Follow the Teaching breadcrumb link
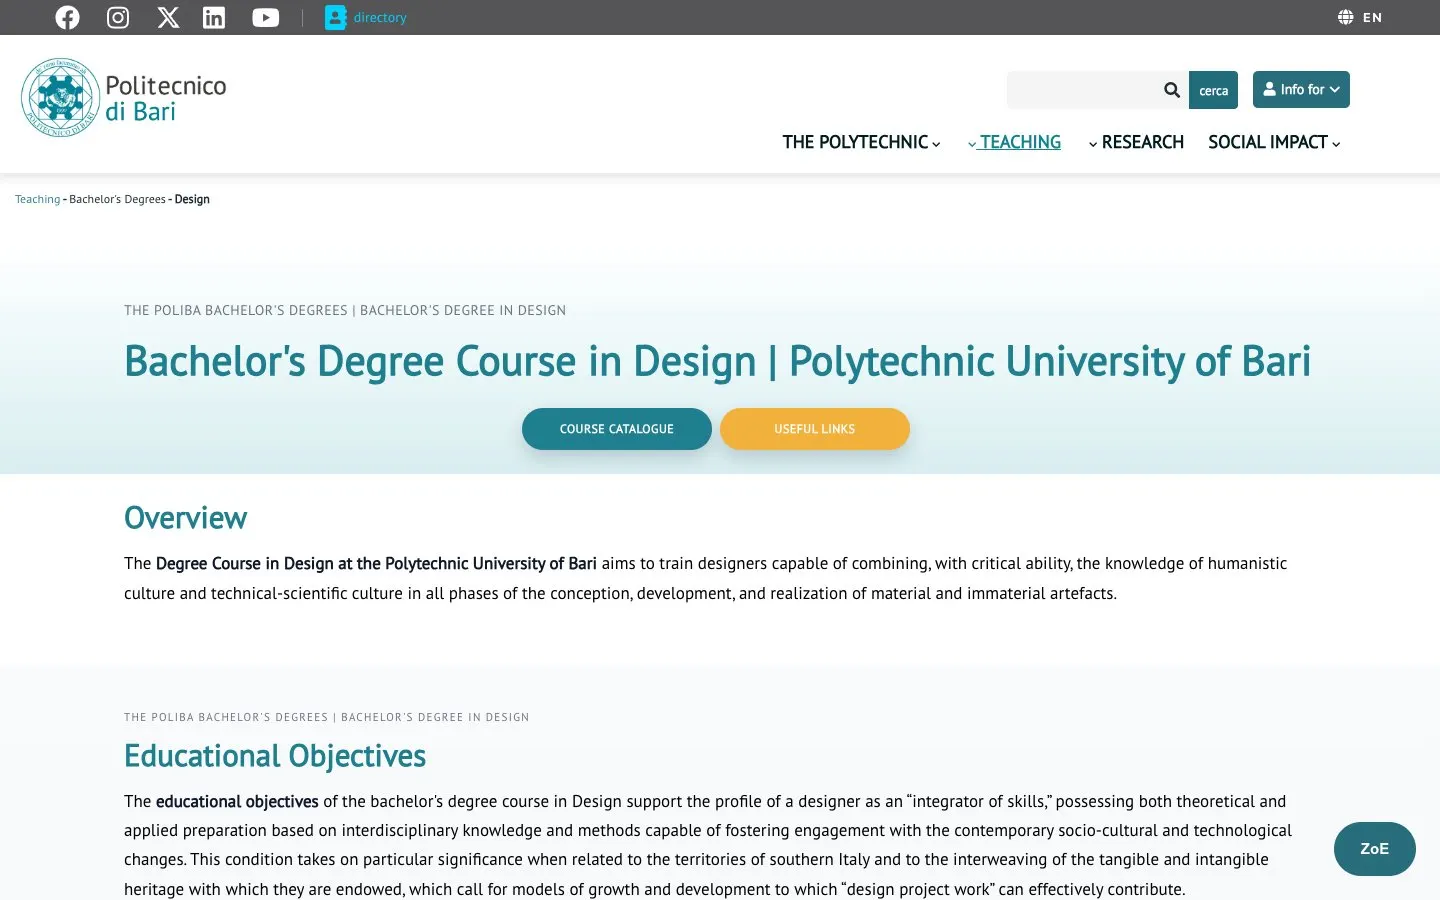1440x900 pixels. 38,199
